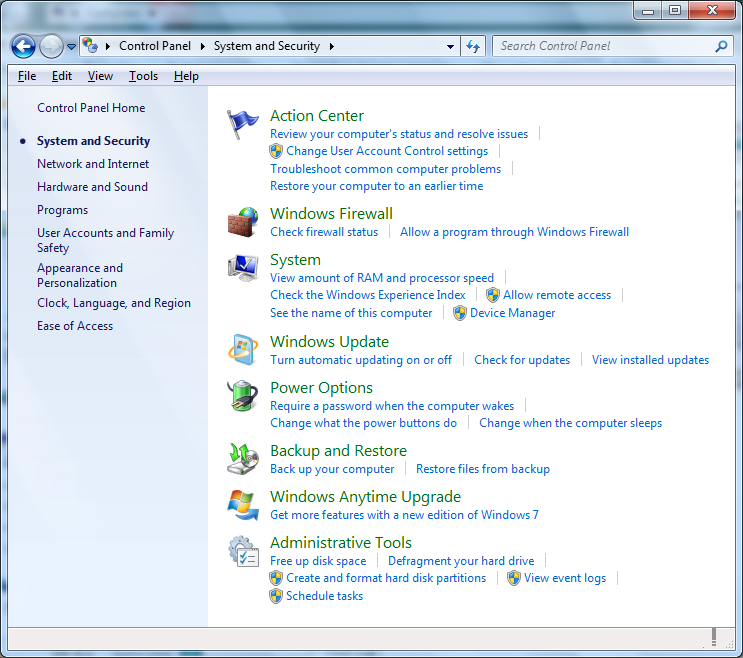This screenshot has height=658, width=743.
Task: Click Change what the power buttons do
Action: click(363, 423)
